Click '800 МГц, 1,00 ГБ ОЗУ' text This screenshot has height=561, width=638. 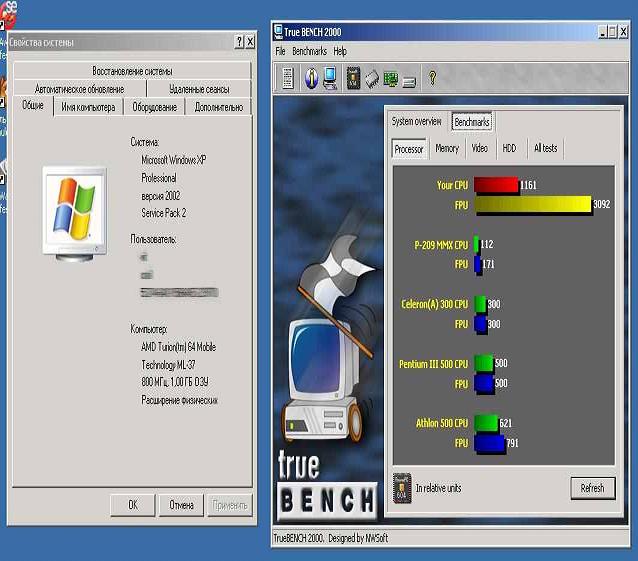pyautogui.click(x=175, y=382)
